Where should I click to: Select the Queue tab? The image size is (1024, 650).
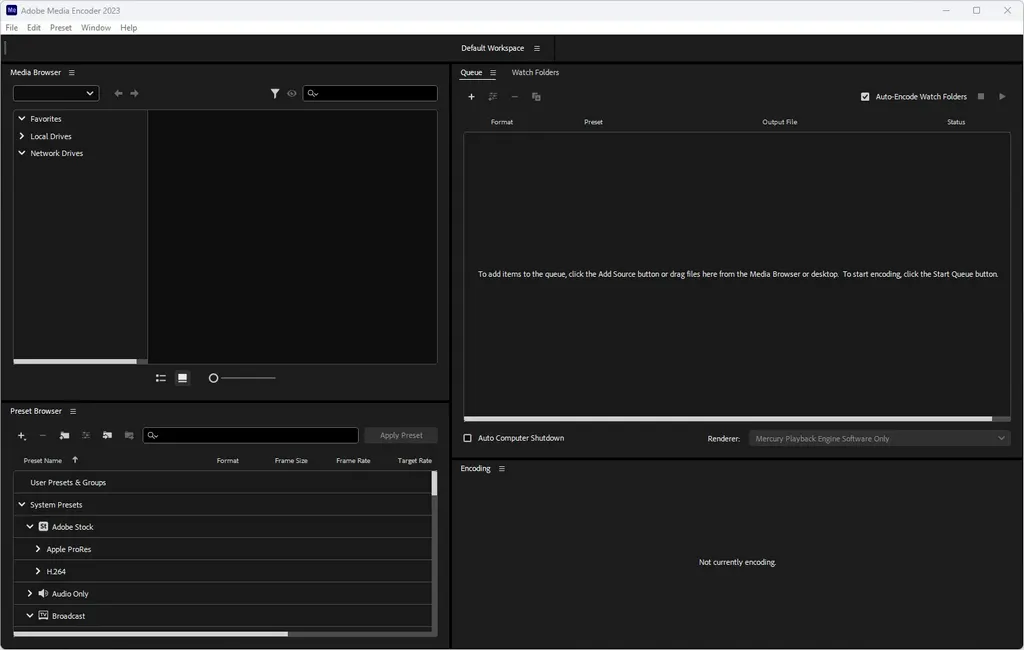(x=472, y=73)
